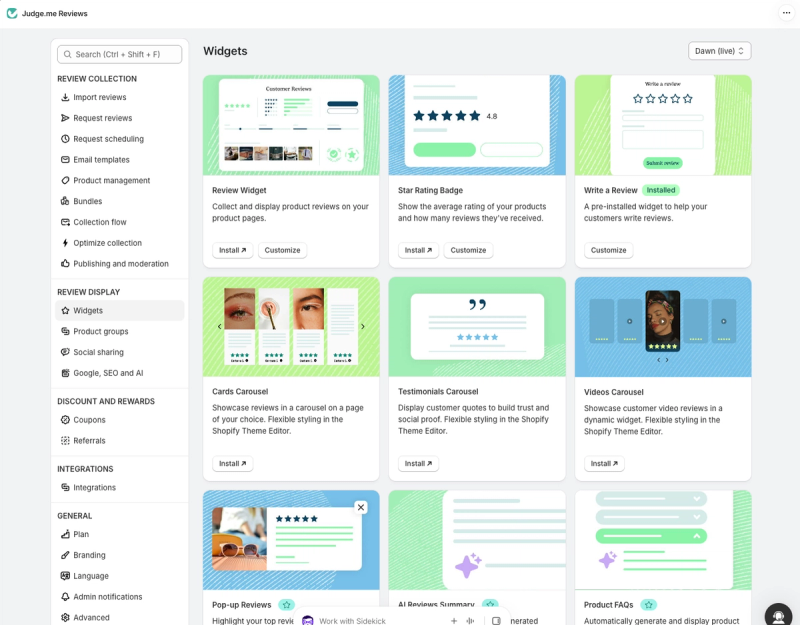Image resolution: width=800 pixels, height=625 pixels.
Task: Click the Testimonials Carousel preview thumbnail
Action: point(477,327)
